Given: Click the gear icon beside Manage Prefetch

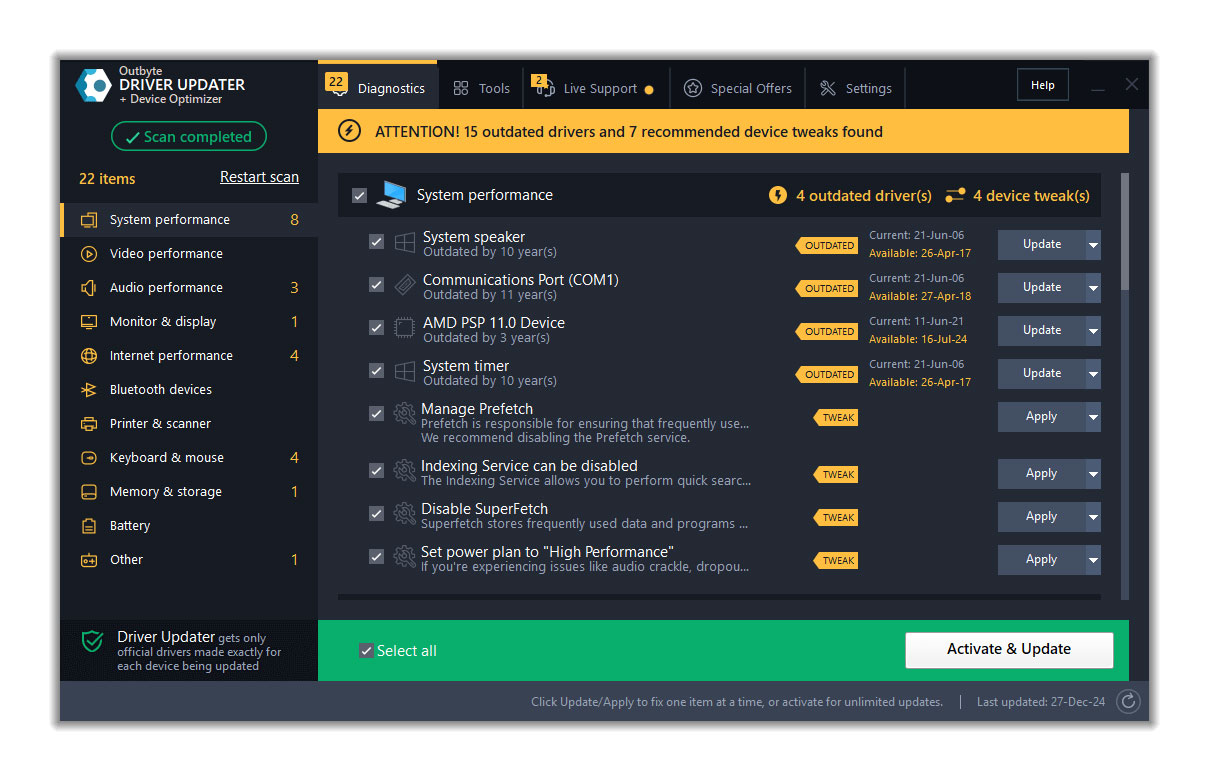Looking at the screenshot, I should [405, 414].
